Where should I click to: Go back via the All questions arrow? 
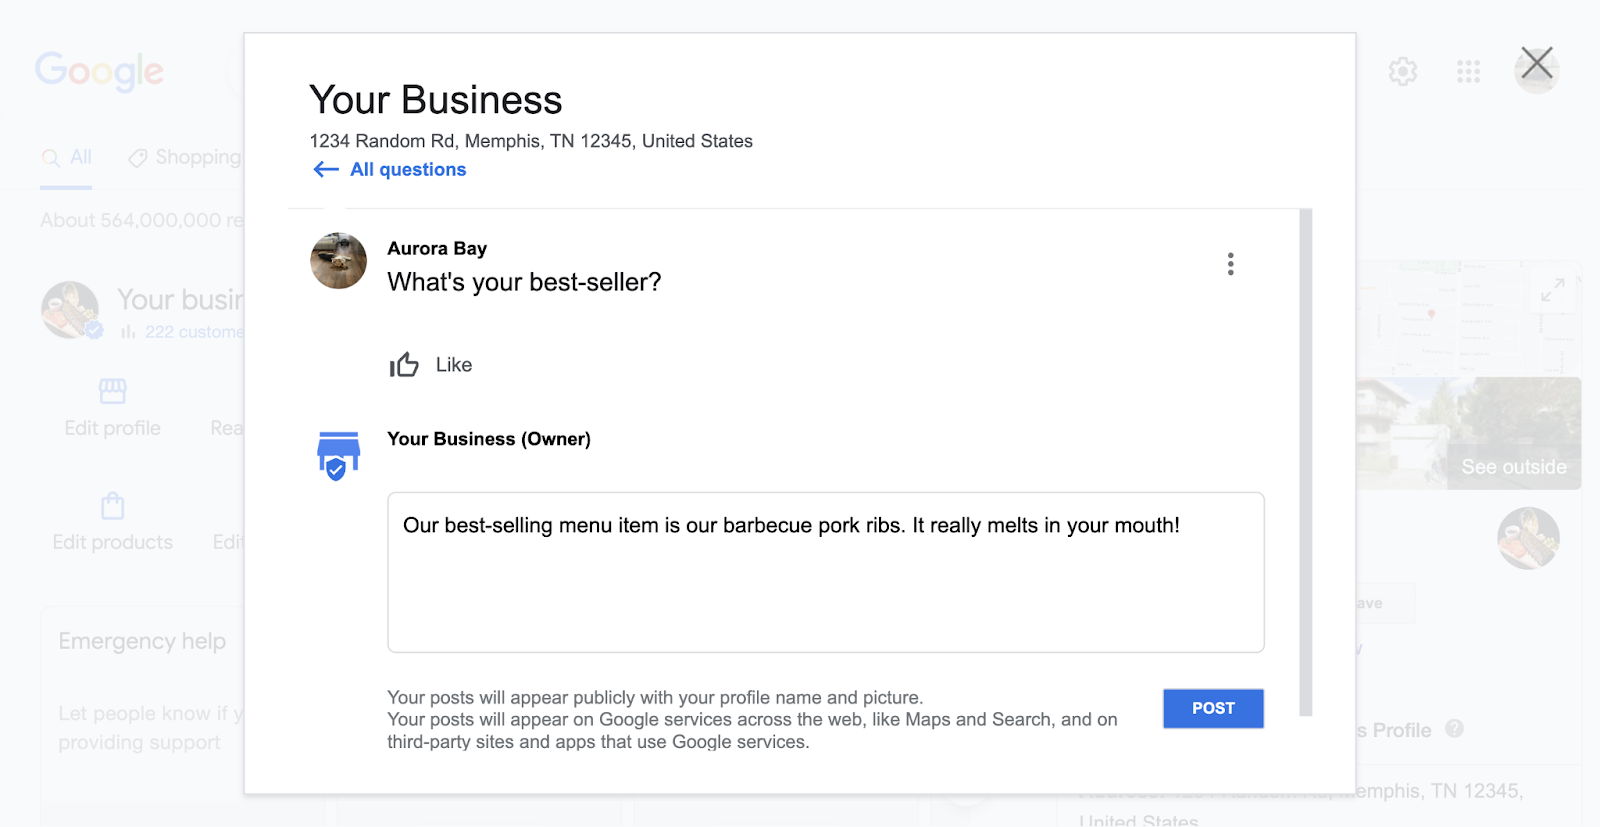[x=326, y=170]
